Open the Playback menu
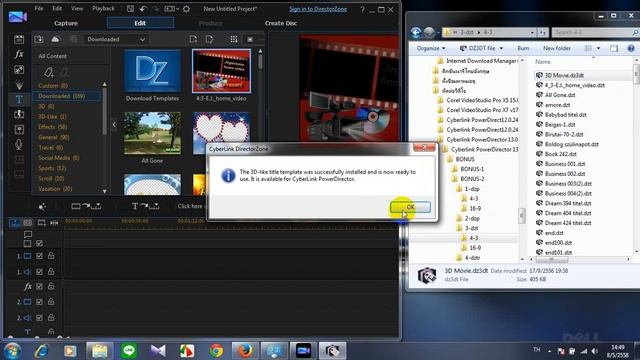Image resolution: width=640 pixels, height=360 pixels. tap(103, 8)
